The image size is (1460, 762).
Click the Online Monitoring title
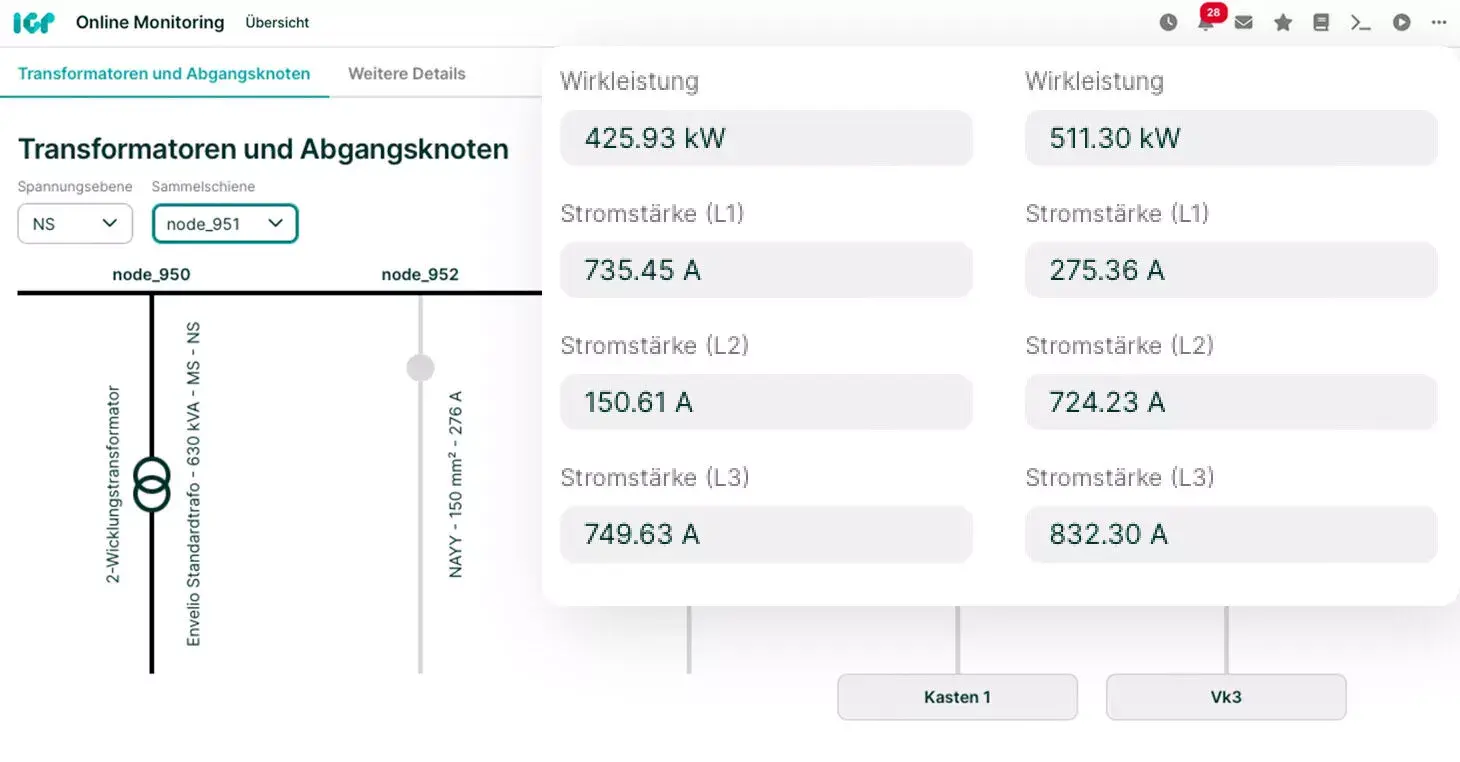point(150,22)
